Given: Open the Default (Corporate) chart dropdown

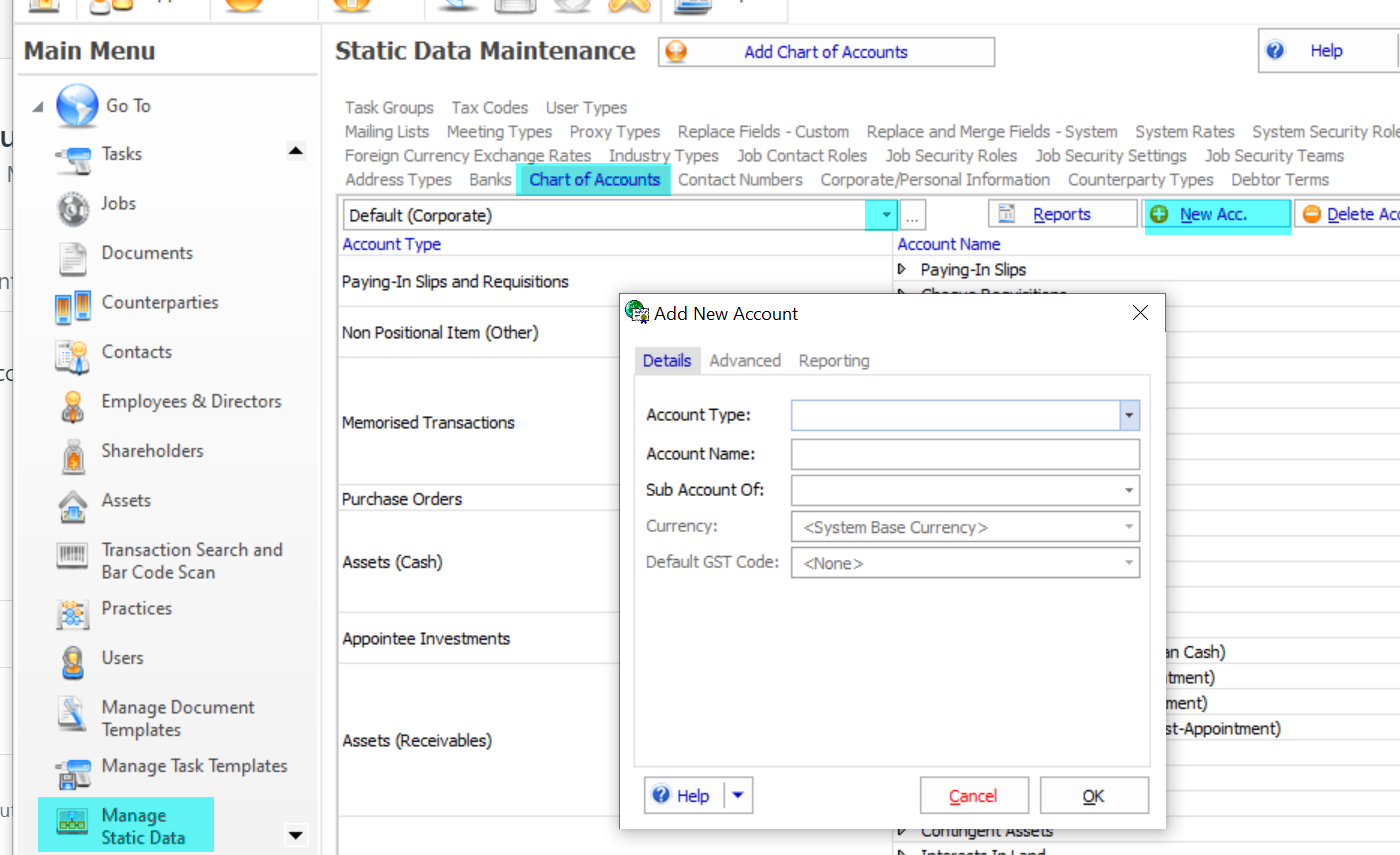Looking at the screenshot, I should 884,215.
